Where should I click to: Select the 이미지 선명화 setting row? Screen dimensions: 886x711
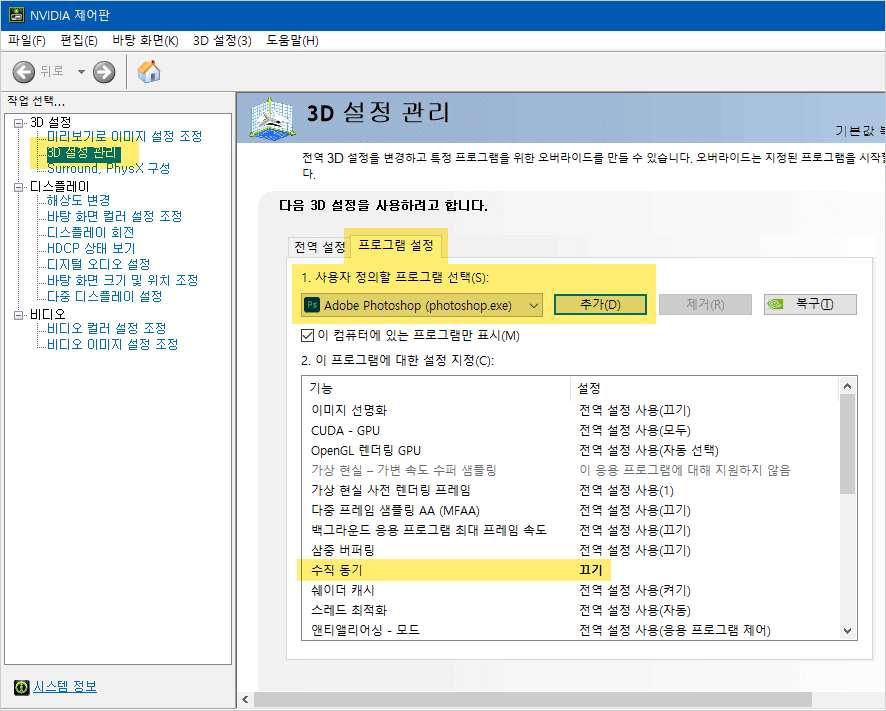pyautogui.click(x=571, y=410)
